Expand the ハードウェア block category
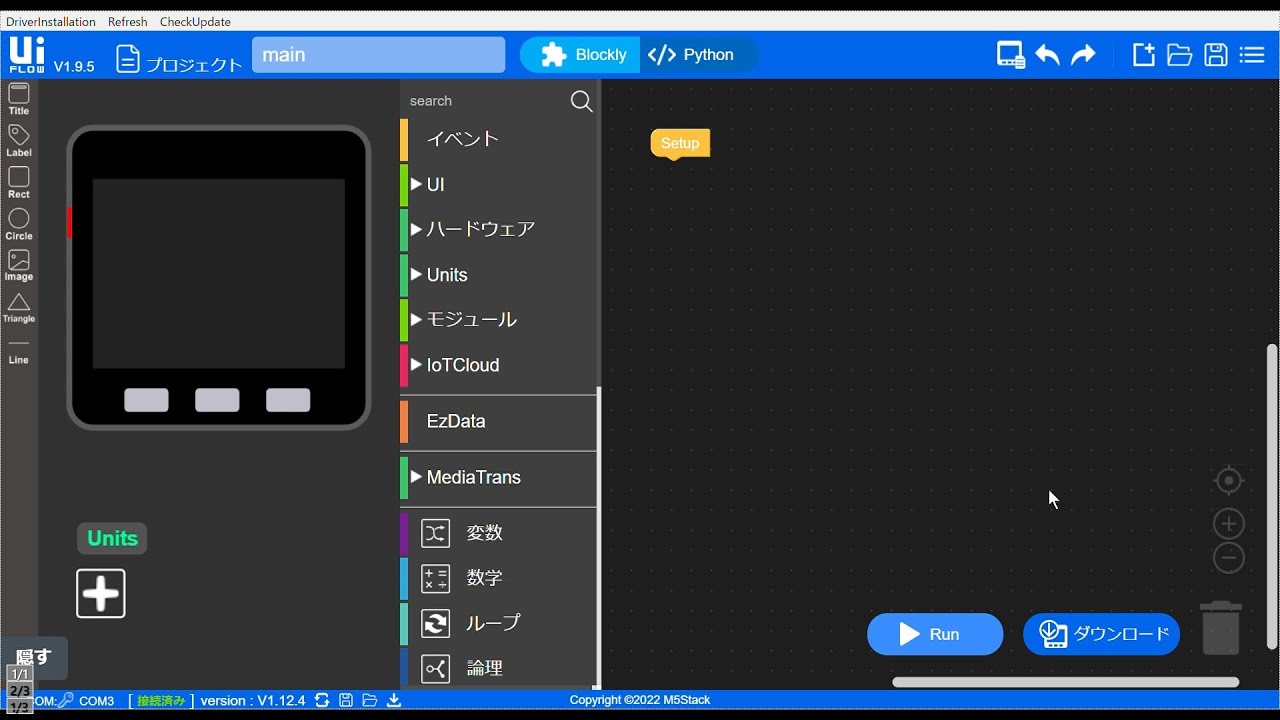1280x720 pixels. point(499,229)
